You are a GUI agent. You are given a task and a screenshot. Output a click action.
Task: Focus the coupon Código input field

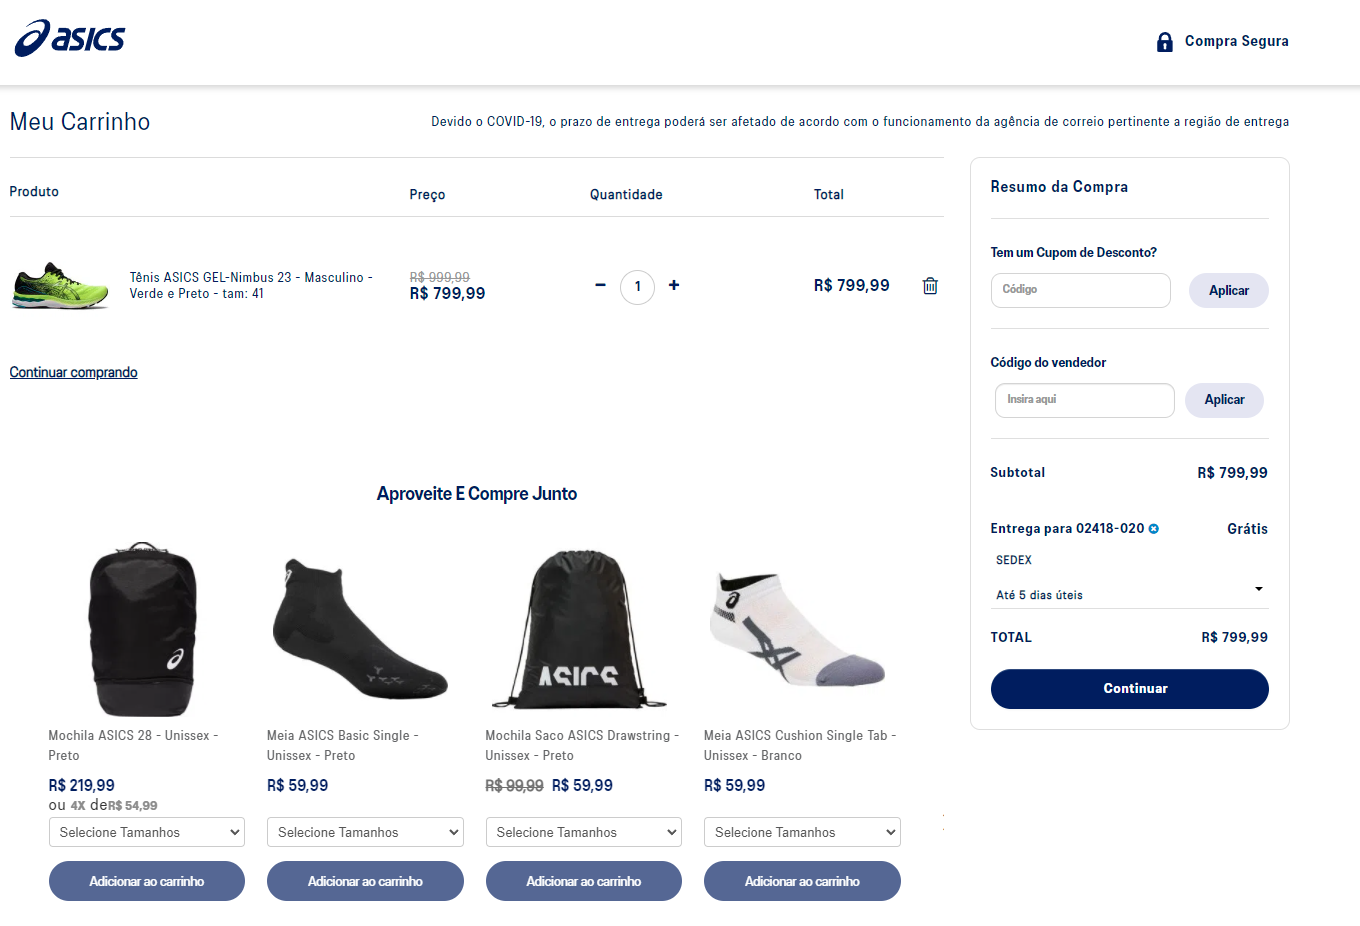[x=1080, y=290]
